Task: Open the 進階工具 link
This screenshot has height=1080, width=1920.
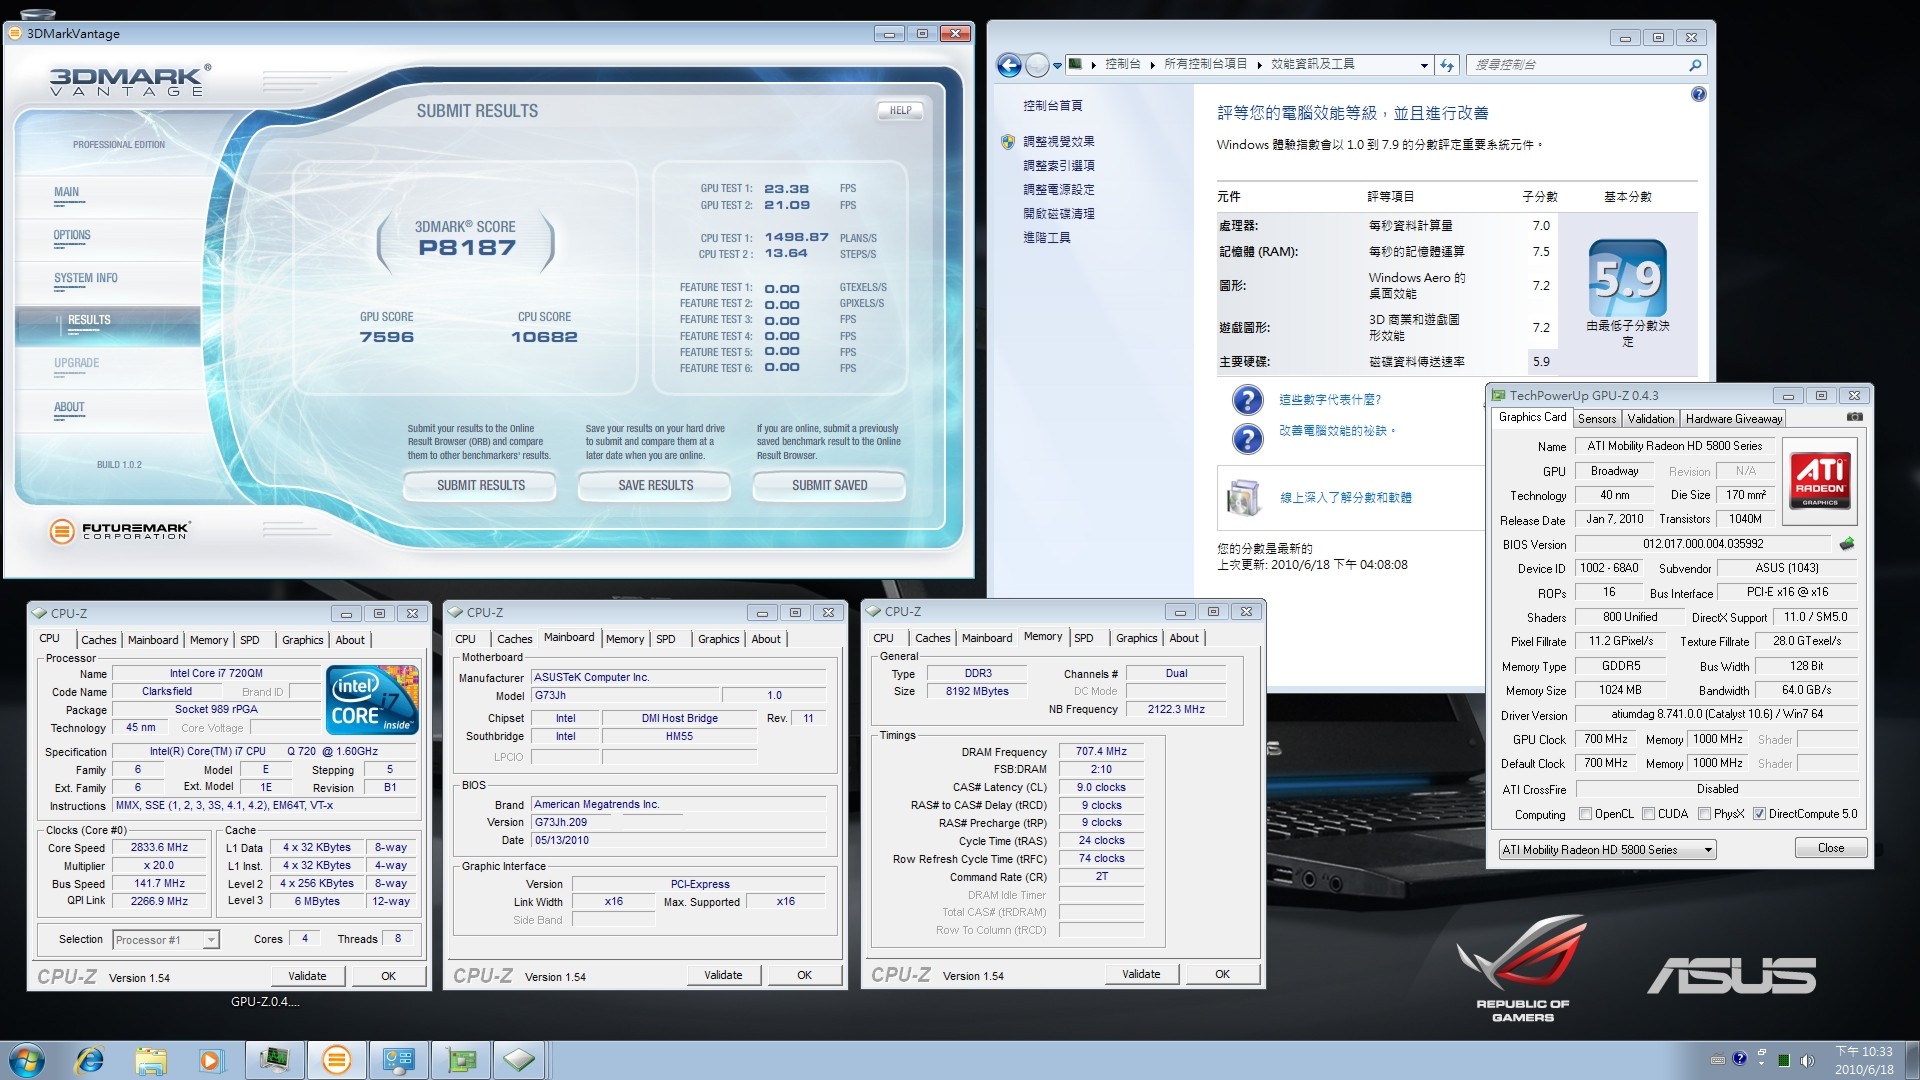Action: [1046, 238]
